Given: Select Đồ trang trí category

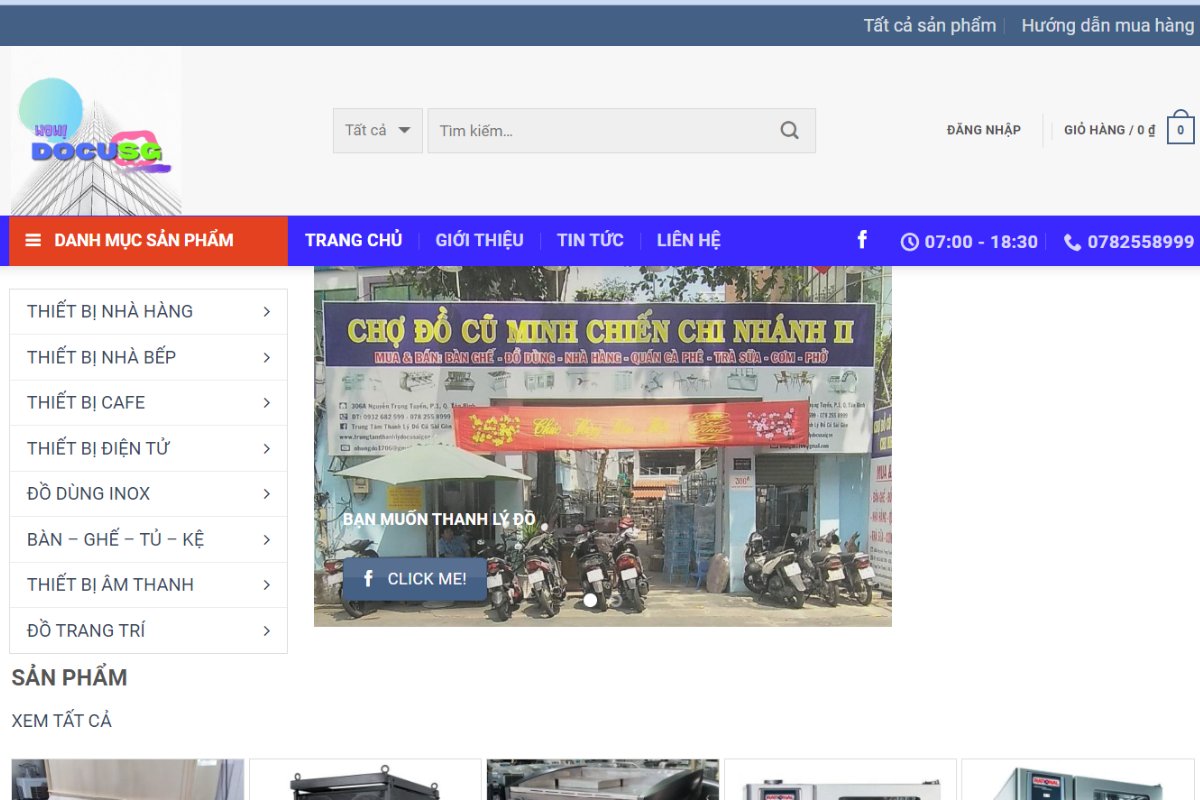Looking at the screenshot, I should click(86, 630).
